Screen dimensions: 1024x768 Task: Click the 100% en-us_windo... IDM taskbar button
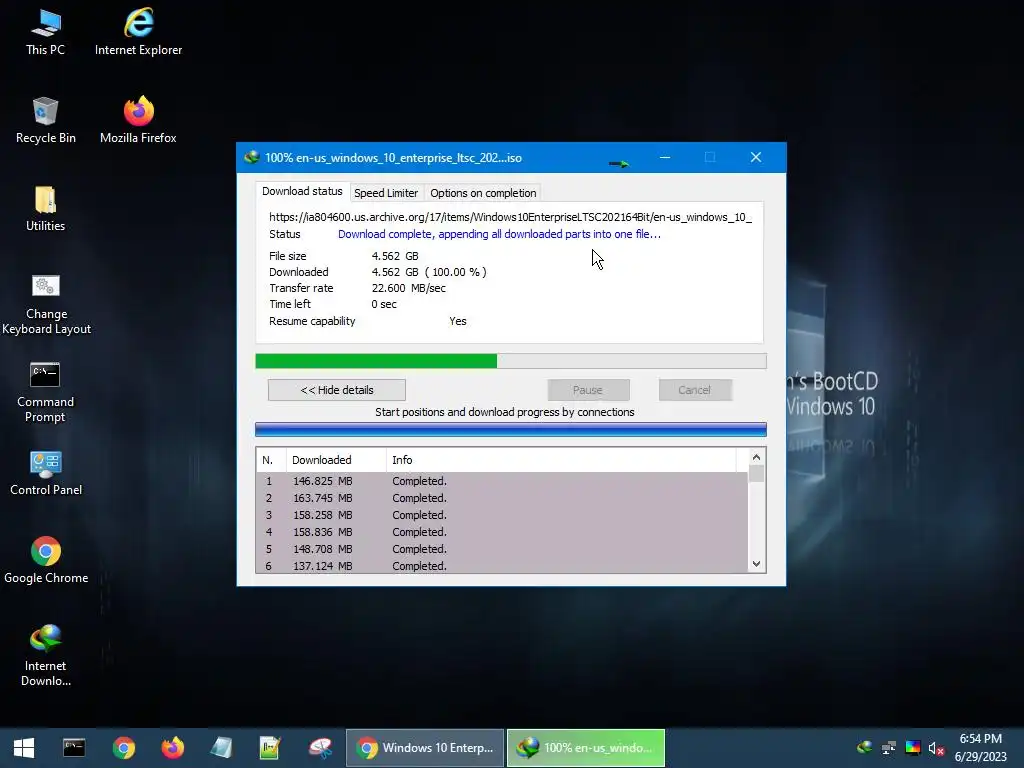[586, 748]
